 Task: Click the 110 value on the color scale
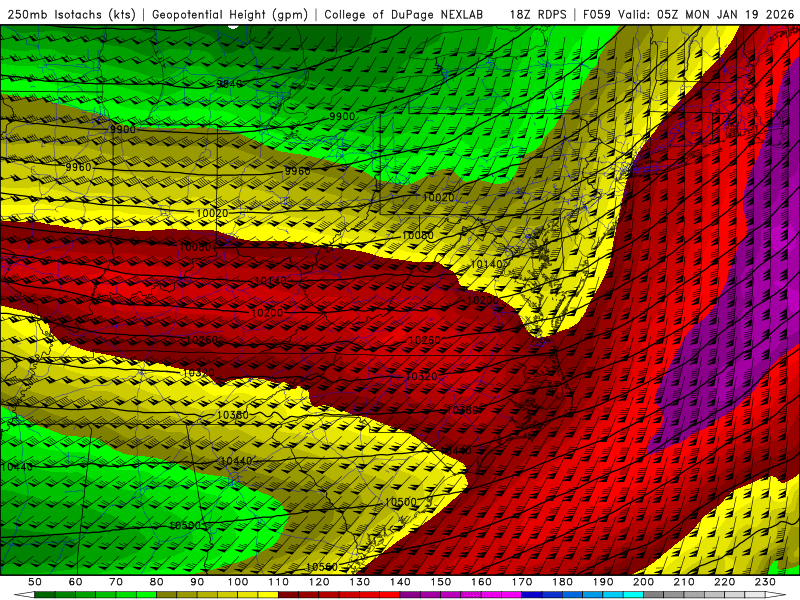click(x=279, y=582)
